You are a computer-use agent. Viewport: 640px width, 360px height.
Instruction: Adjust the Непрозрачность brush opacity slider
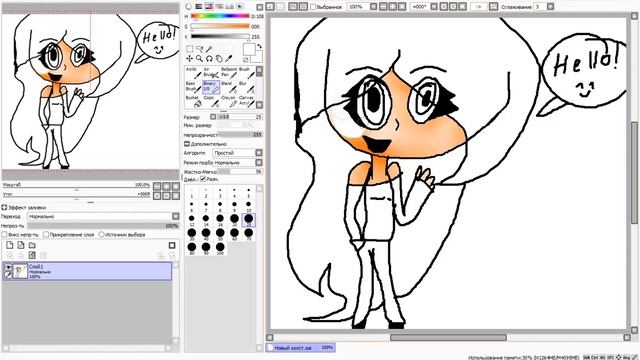tap(240, 134)
